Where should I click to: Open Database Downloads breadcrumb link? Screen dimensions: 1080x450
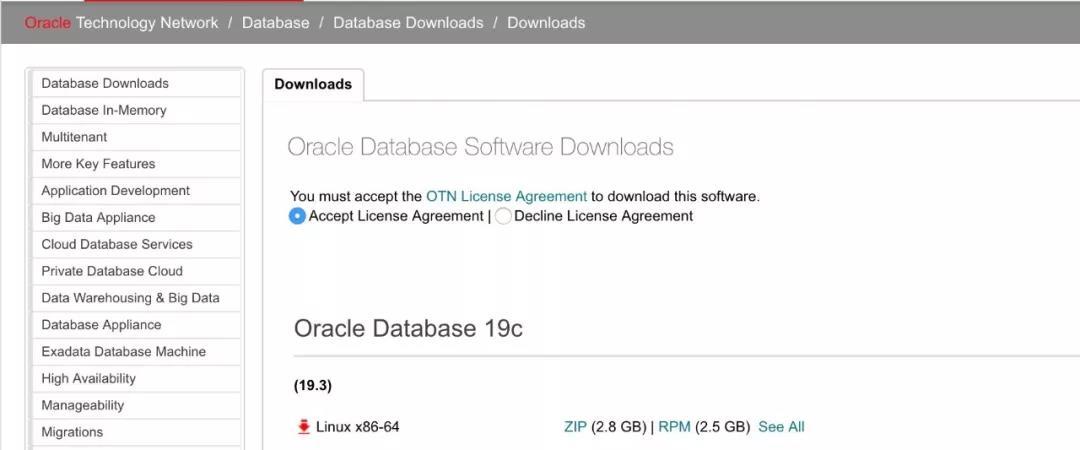click(408, 22)
